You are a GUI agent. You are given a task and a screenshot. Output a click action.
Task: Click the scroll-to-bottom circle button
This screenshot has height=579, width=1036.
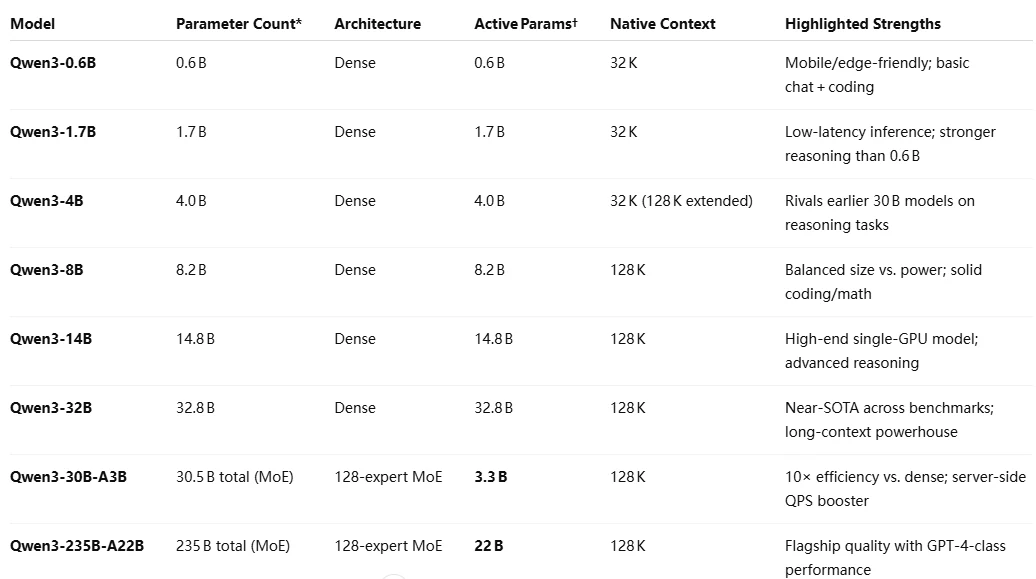click(394, 577)
